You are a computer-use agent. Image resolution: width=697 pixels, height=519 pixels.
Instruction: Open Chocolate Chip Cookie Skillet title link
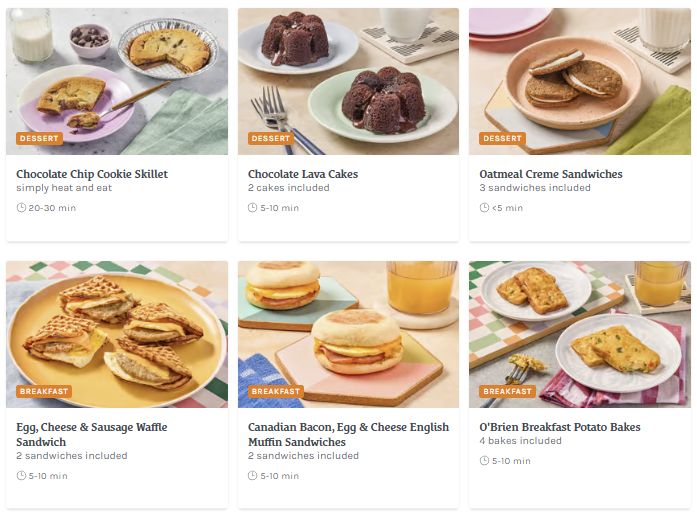[x=92, y=174]
